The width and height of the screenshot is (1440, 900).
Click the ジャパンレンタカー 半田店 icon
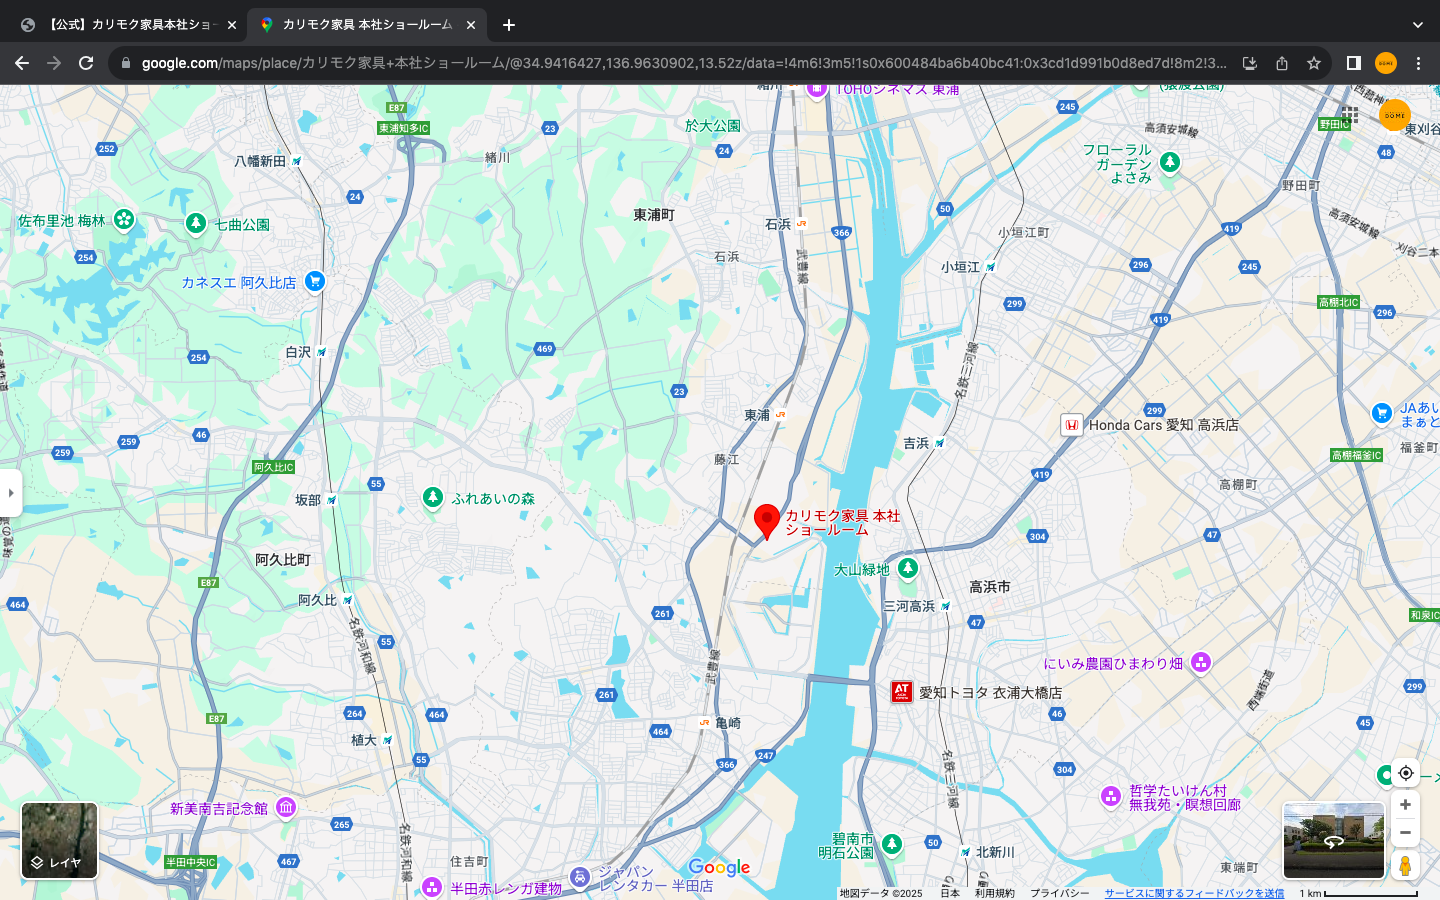tap(580, 877)
